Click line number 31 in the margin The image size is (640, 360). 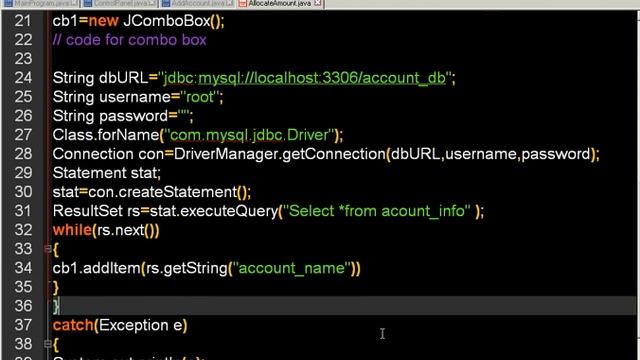pos(23,211)
